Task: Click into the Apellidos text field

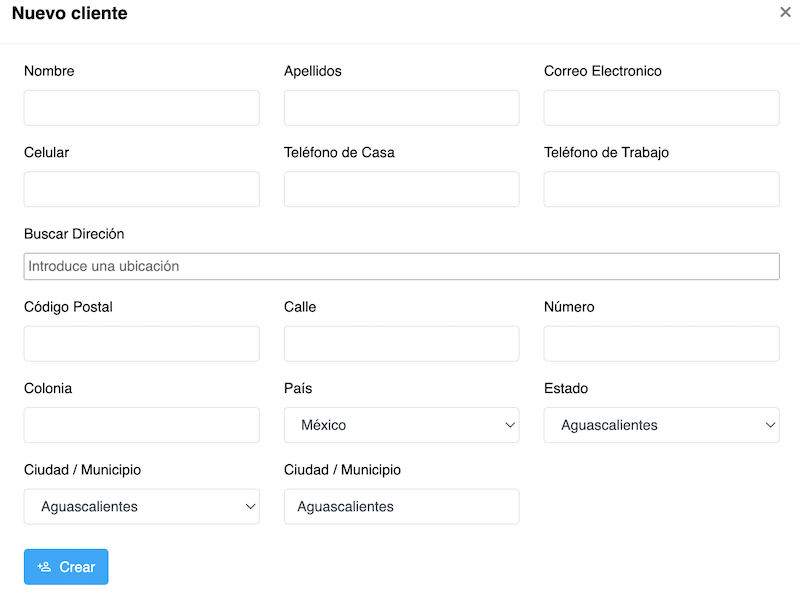Action: coord(401,108)
